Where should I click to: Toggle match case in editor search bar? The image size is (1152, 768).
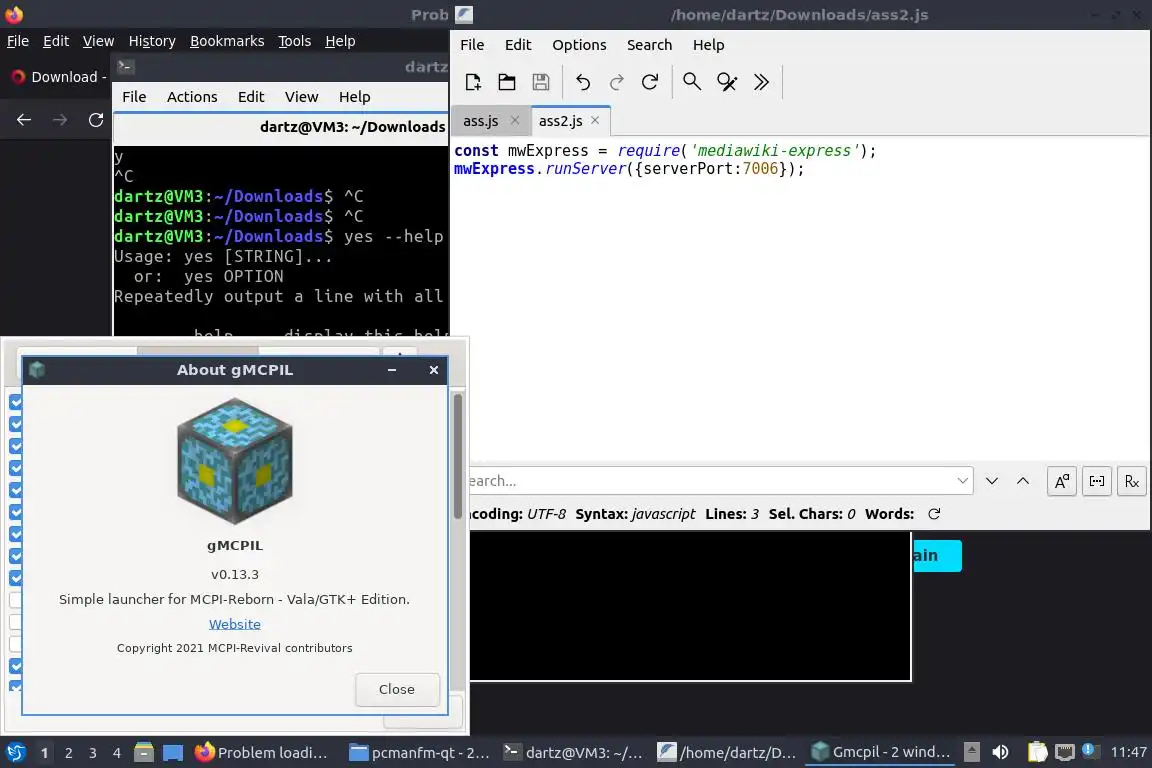(1062, 481)
